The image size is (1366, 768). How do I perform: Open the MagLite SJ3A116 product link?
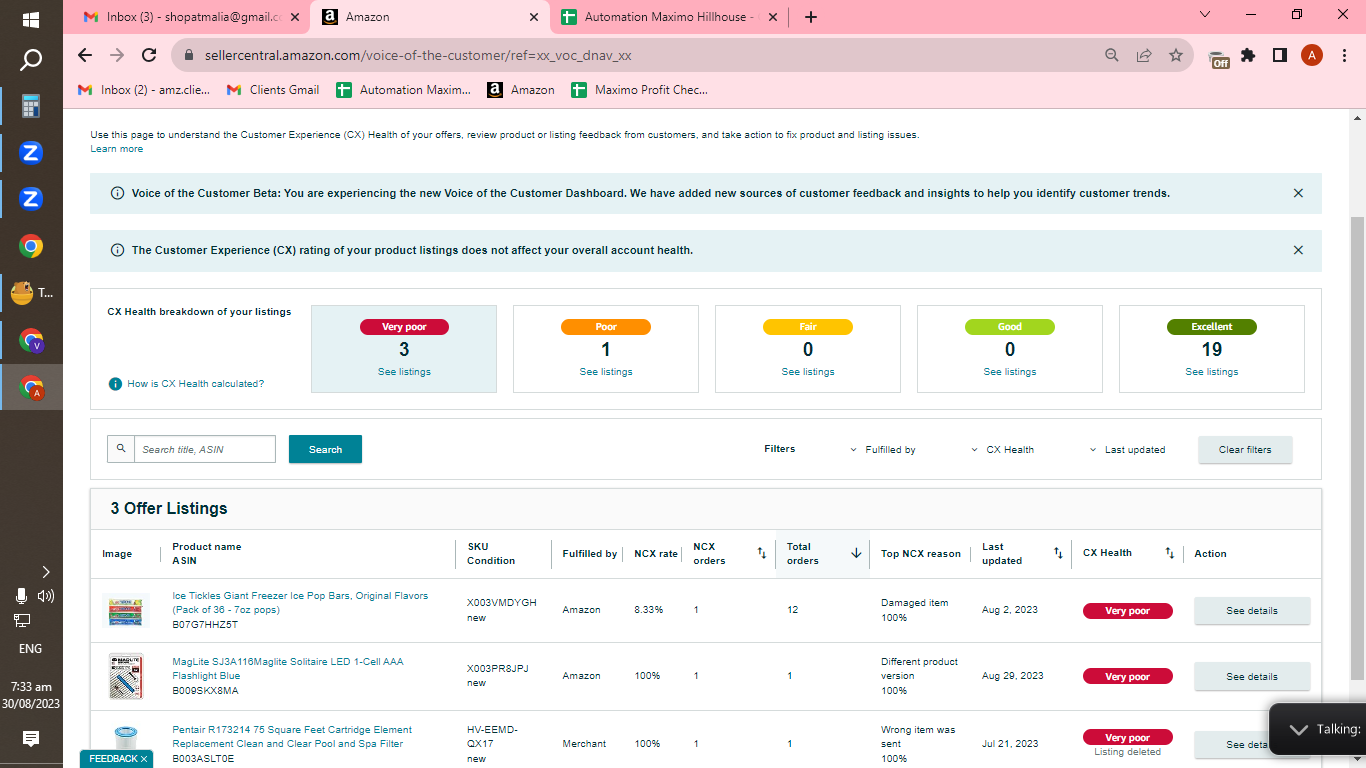[x=288, y=669]
